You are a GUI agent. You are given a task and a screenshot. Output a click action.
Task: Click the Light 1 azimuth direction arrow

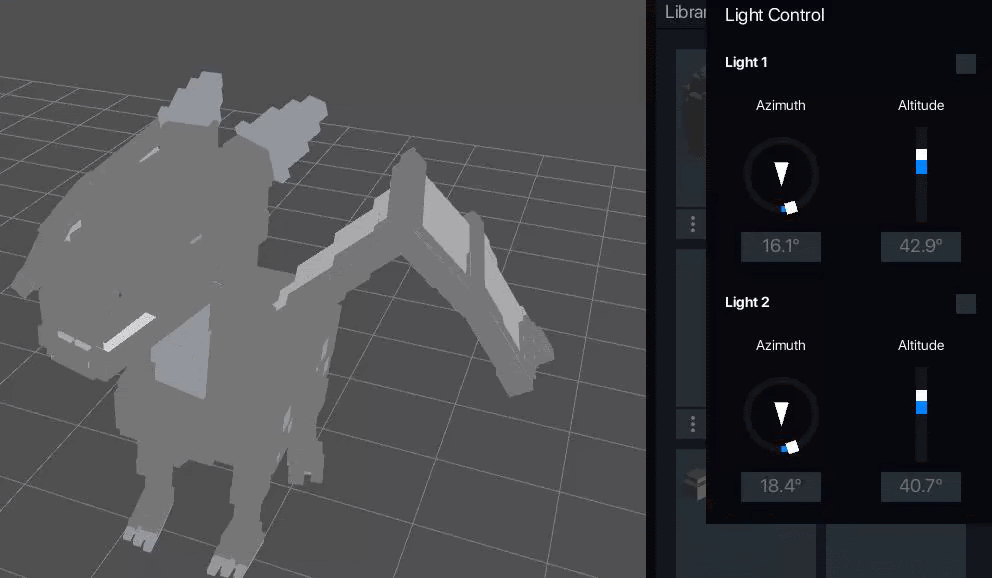tap(781, 173)
